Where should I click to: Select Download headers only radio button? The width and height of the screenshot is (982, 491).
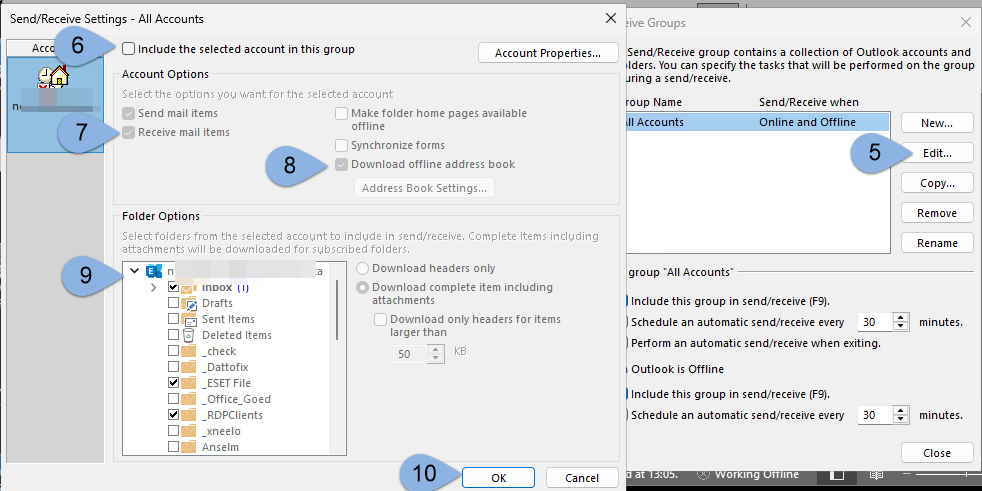pyautogui.click(x=363, y=269)
